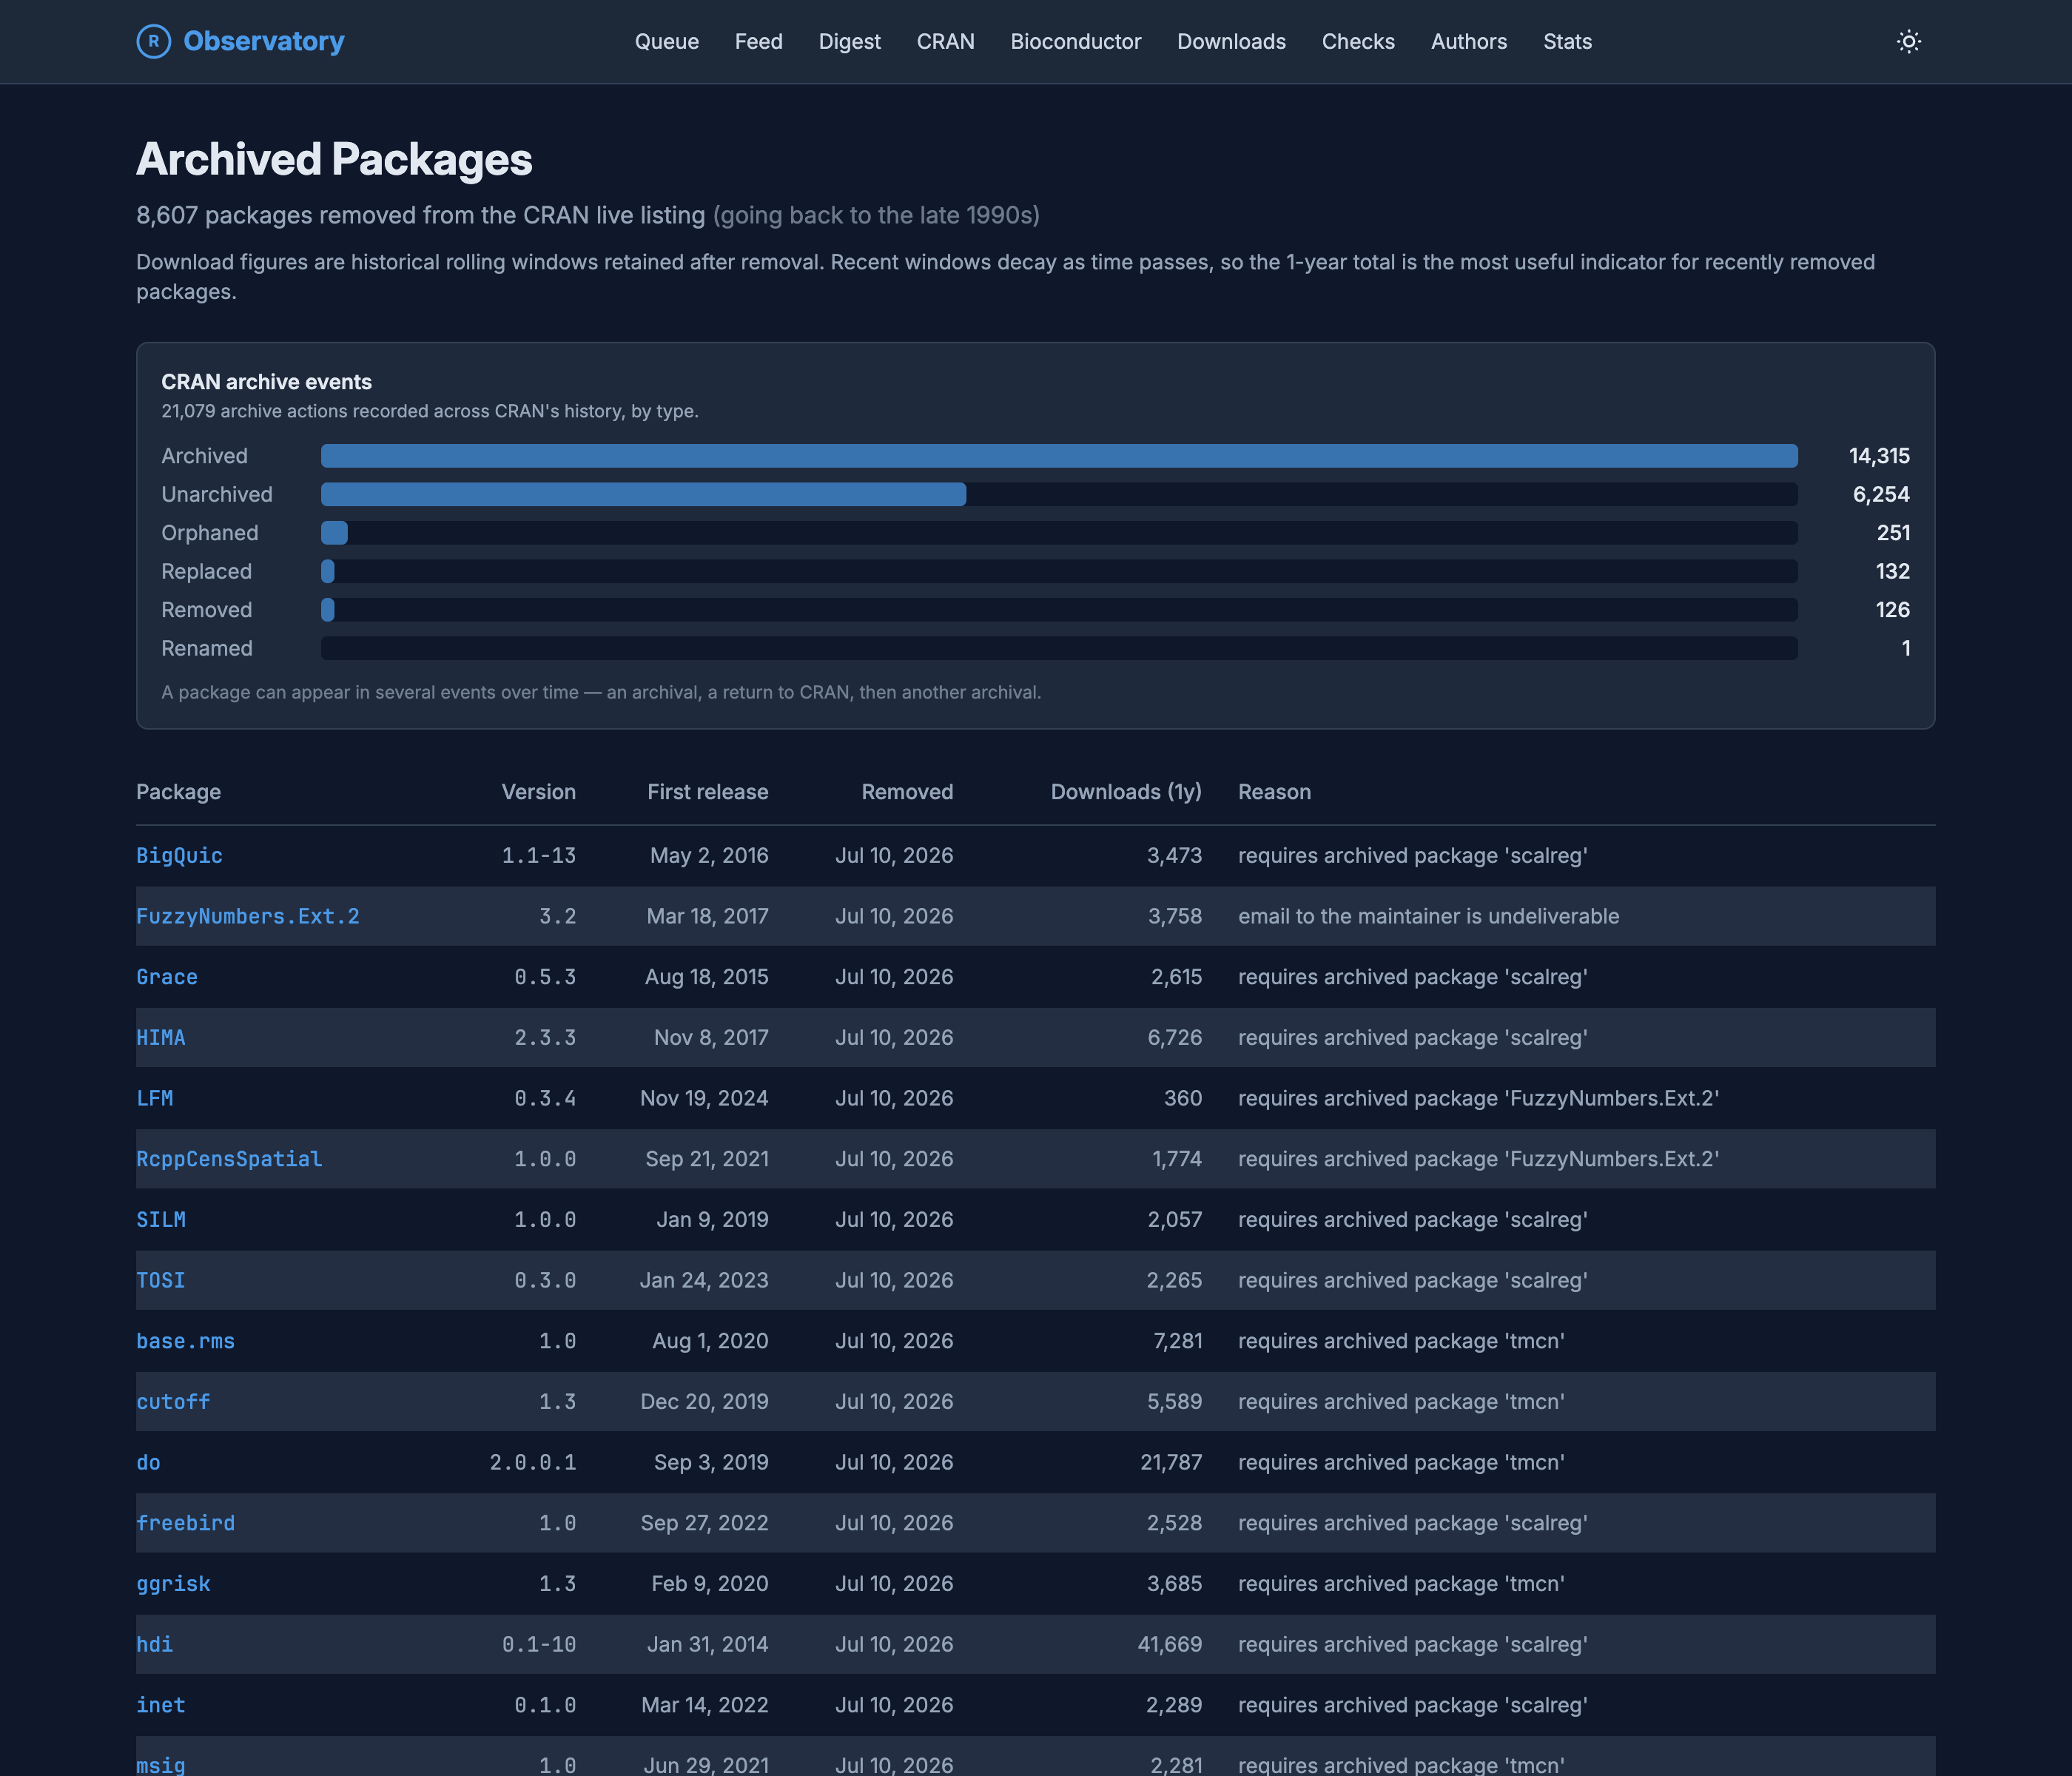The image size is (2072, 1776).
Task: Open the Checks nav item
Action: coord(1358,41)
